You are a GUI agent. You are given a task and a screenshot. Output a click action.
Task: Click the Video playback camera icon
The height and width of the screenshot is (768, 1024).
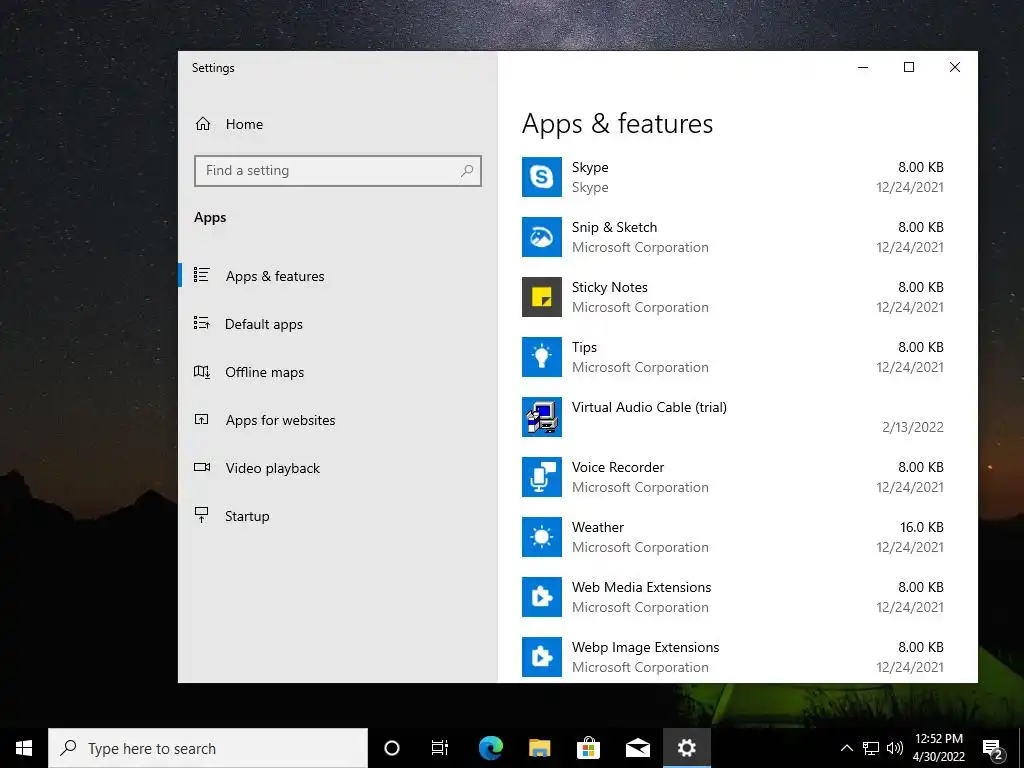click(x=202, y=467)
